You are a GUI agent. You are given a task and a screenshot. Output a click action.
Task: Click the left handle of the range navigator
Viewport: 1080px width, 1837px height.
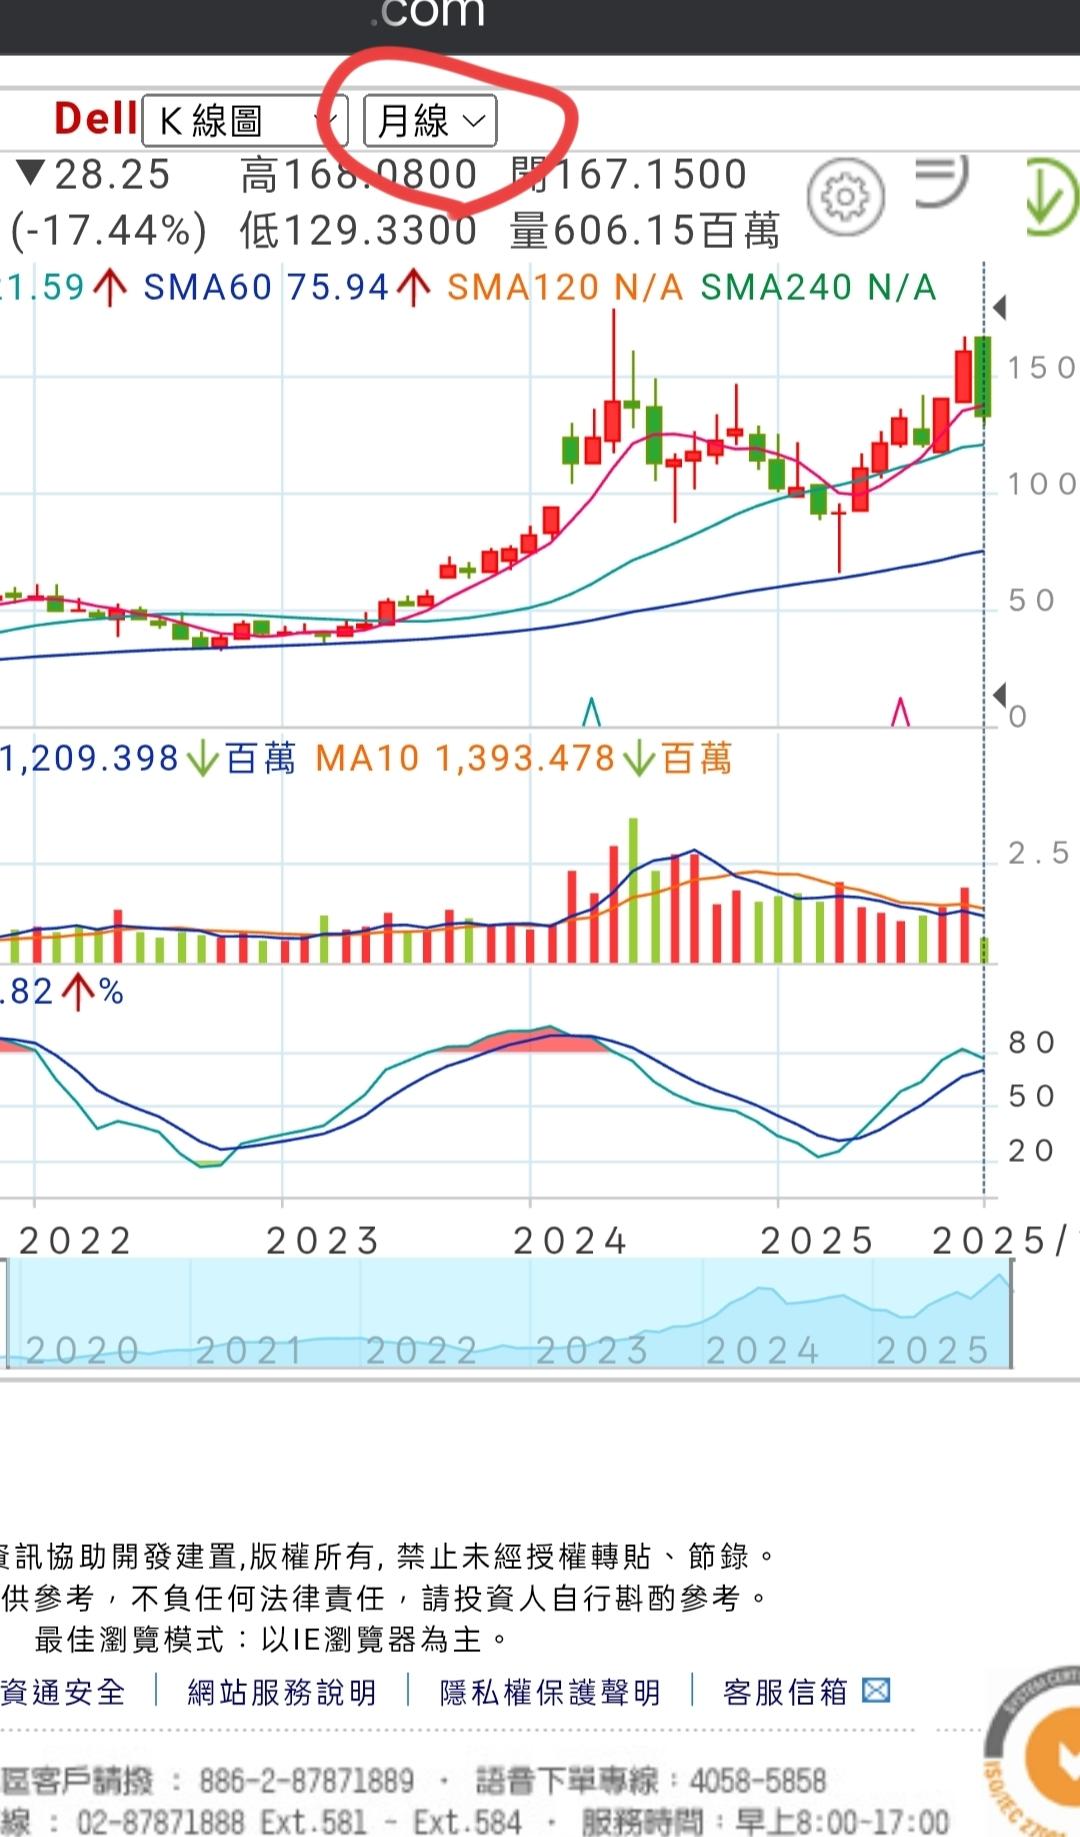point(7,1313)
